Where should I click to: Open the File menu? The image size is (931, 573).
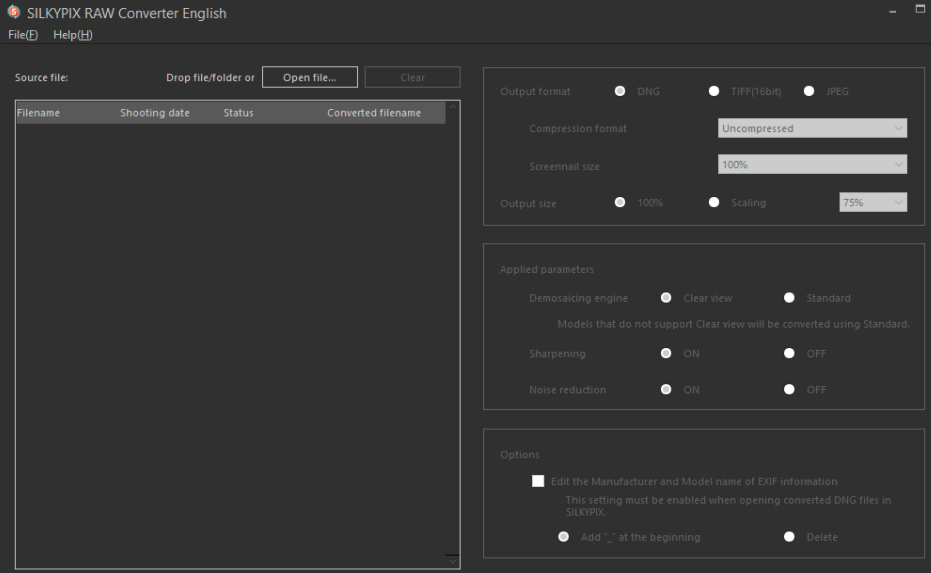[x=23, y=35]
